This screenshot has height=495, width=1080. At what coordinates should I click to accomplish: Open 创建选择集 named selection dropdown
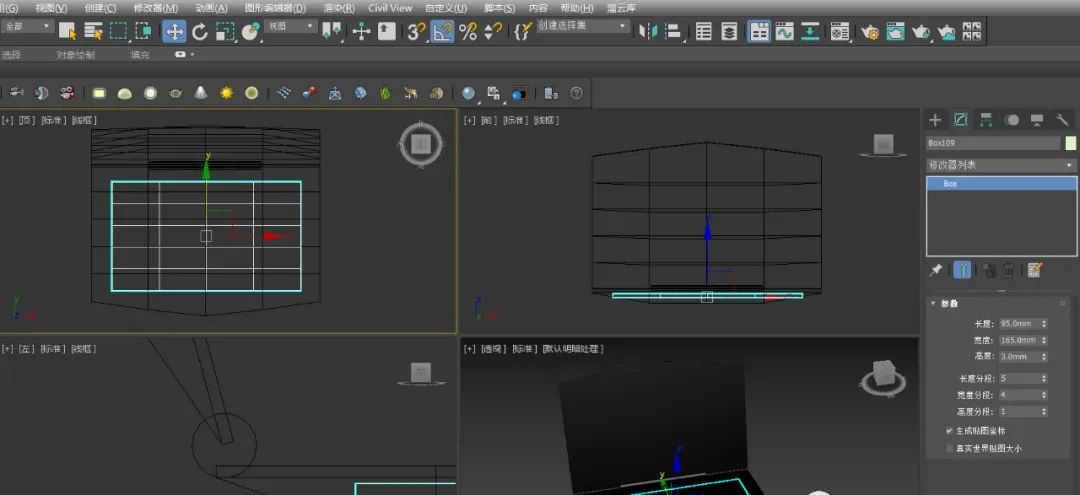(x=583, y=26)
